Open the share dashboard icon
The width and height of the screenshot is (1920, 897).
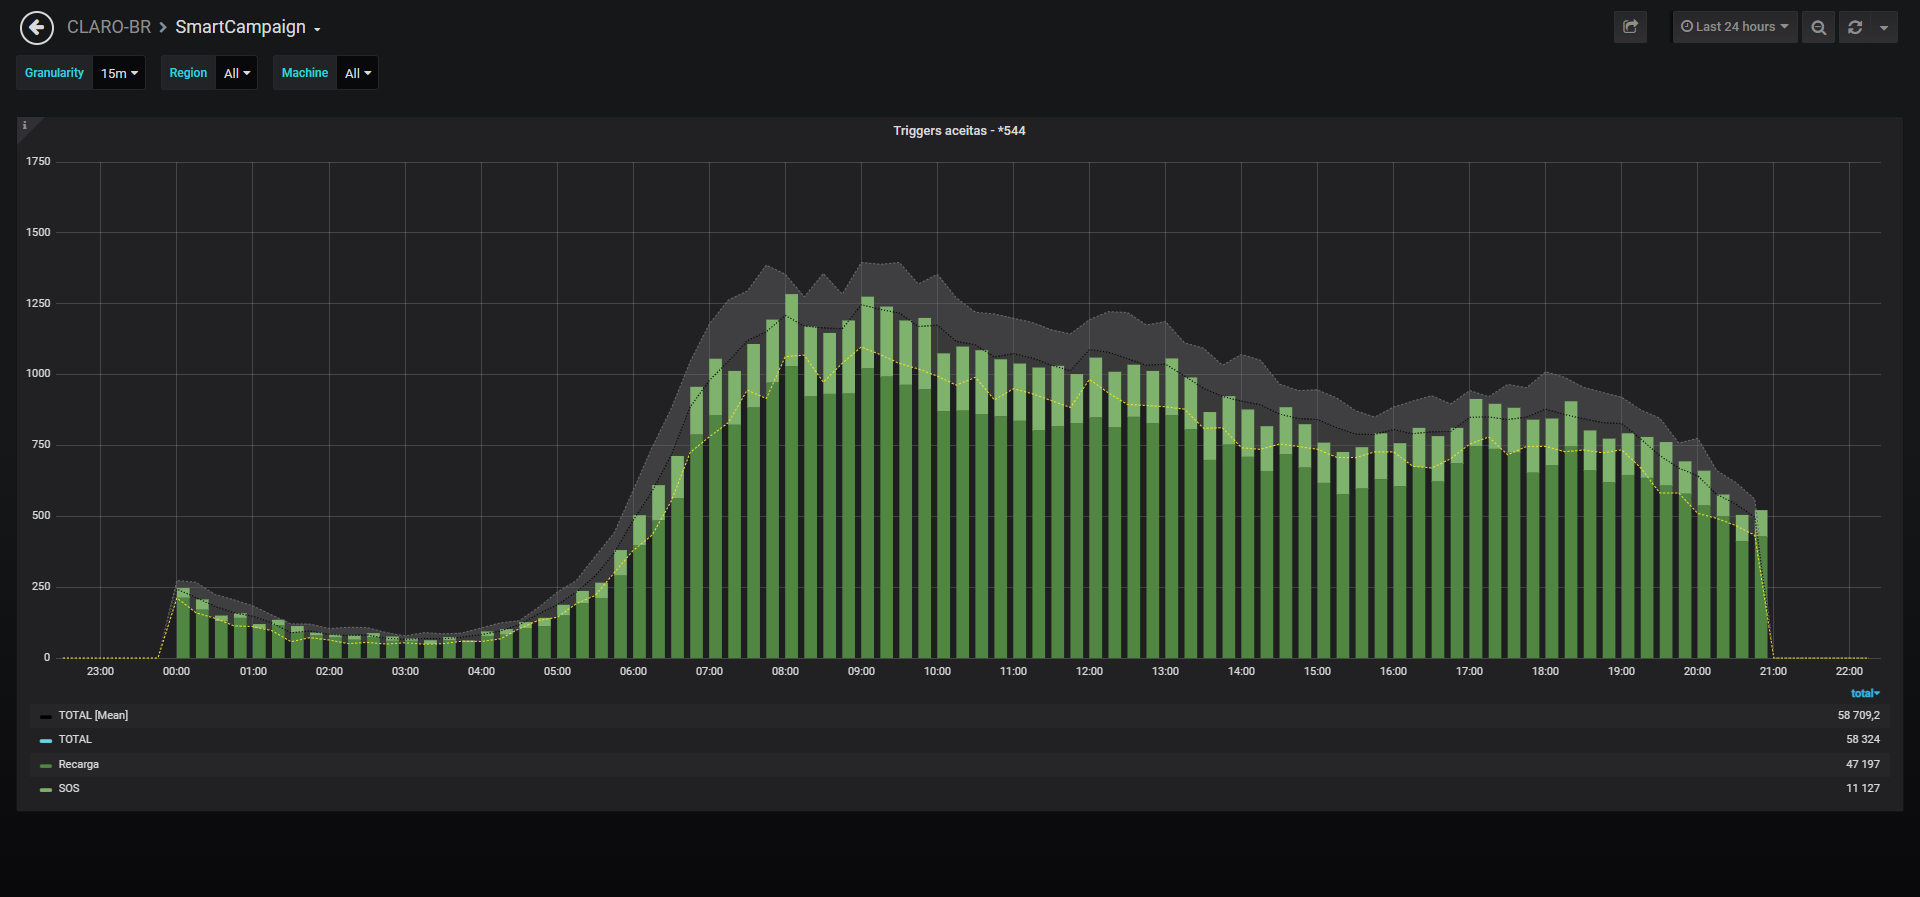[1630, 27]
